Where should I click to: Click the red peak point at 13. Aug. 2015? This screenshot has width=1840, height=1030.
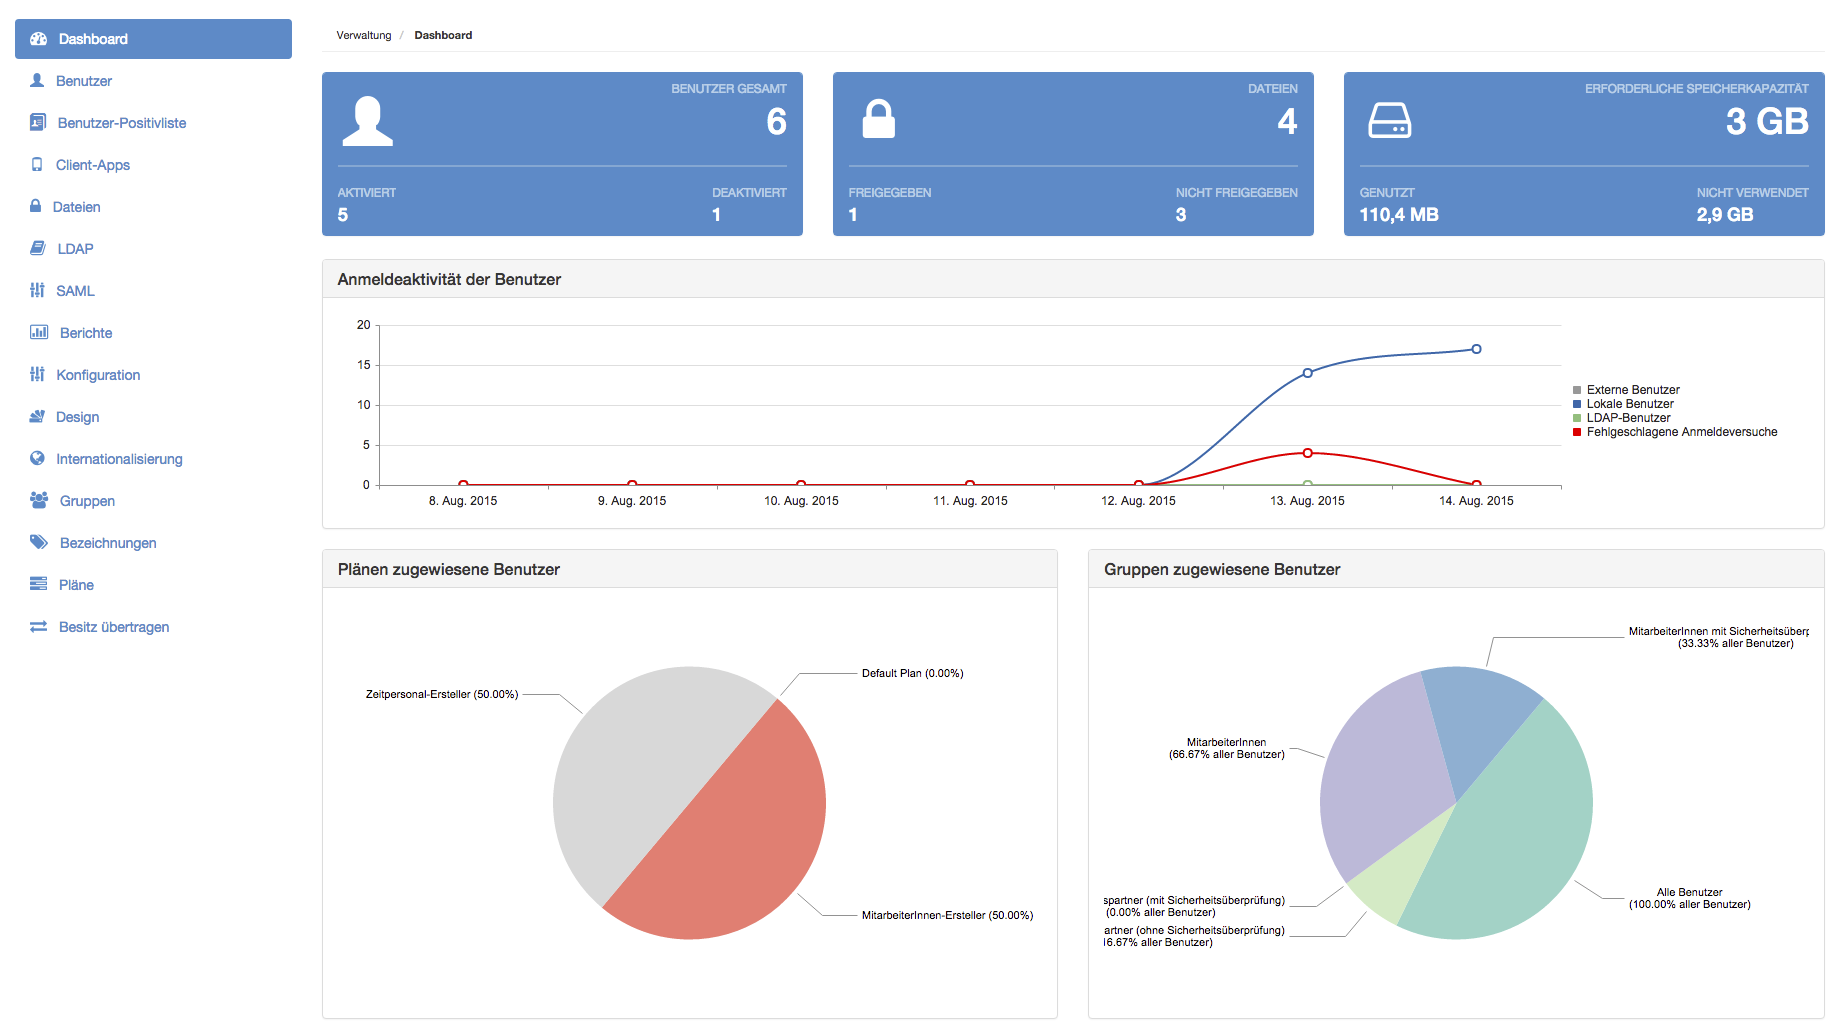(x=1307, y=453)
